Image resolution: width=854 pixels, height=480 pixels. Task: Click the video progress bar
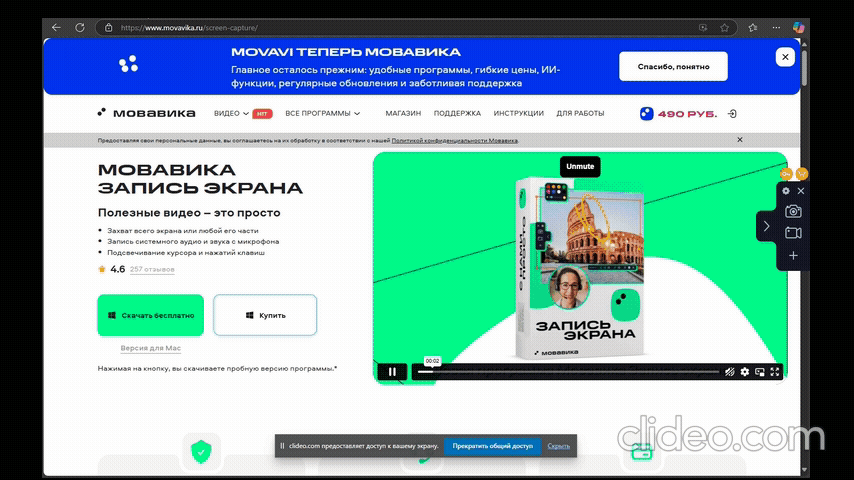(568, 372)
